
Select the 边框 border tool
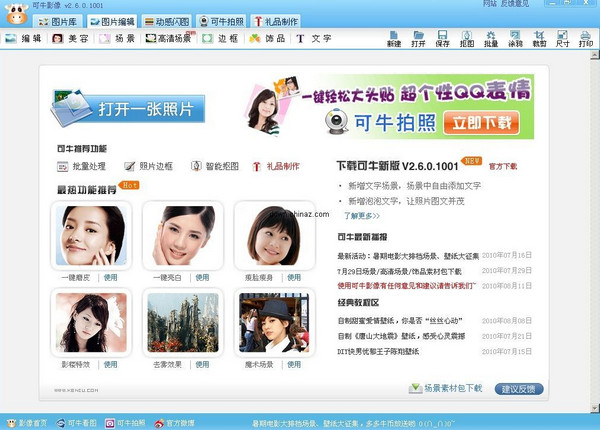220,38
